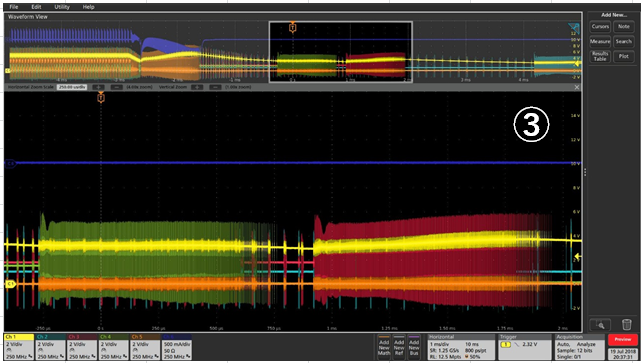Click the 1 trigger source indicator

pyautogui.click(x=506, y=345)
